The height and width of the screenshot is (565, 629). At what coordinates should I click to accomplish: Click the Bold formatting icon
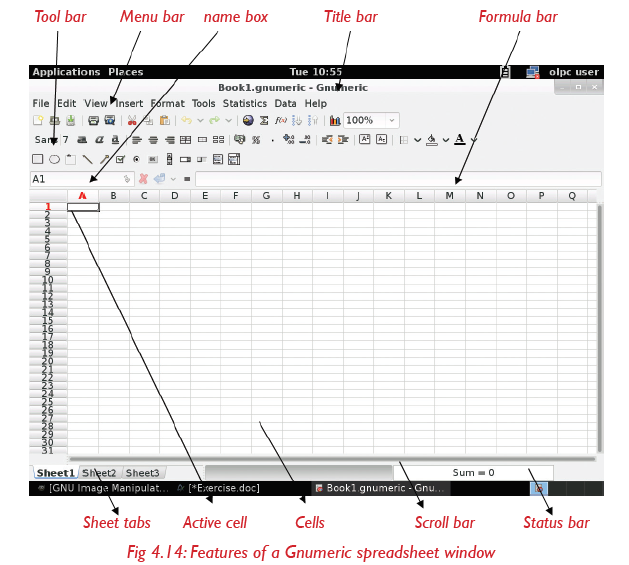point(82,140)
